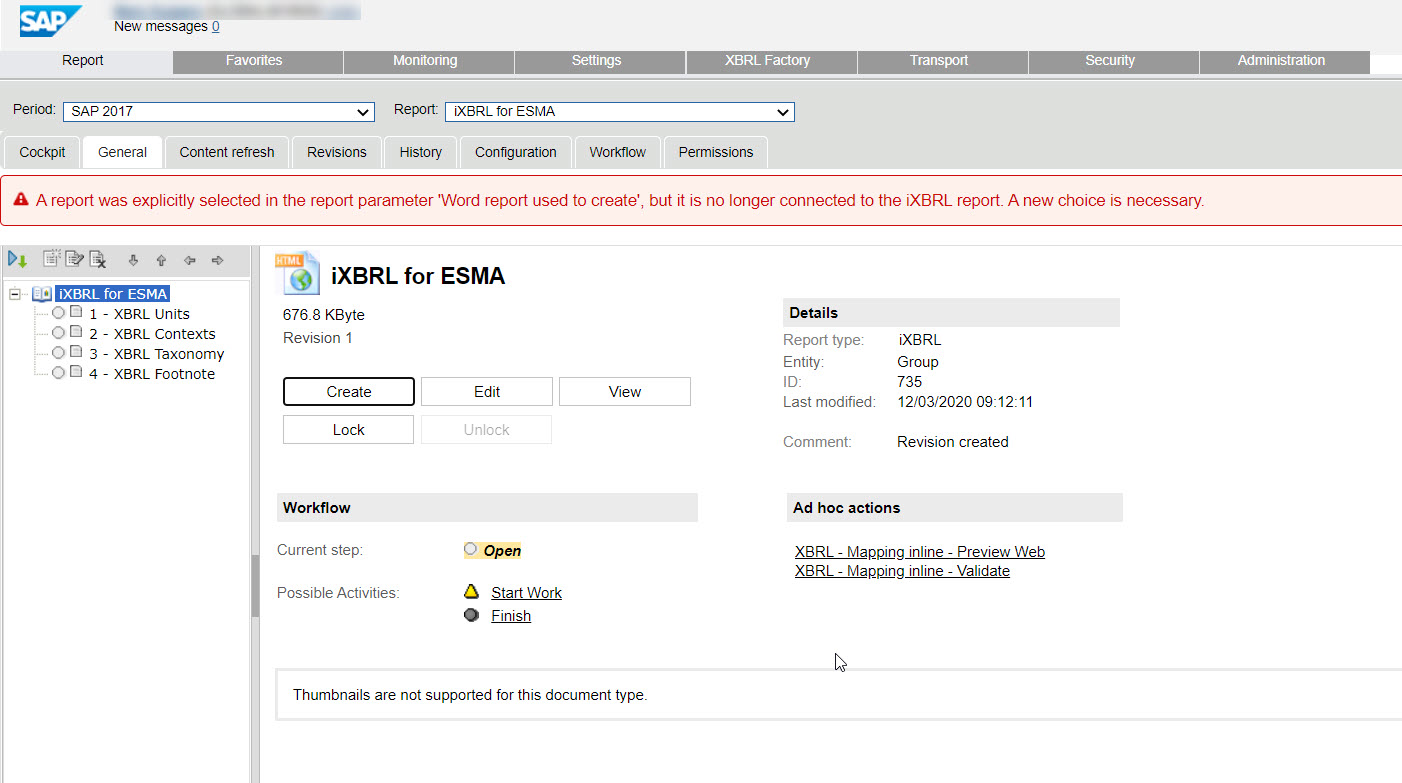The height and width of the screenshot is (783, 1402).
Task: View the History subtab
Action: [421, 153]
